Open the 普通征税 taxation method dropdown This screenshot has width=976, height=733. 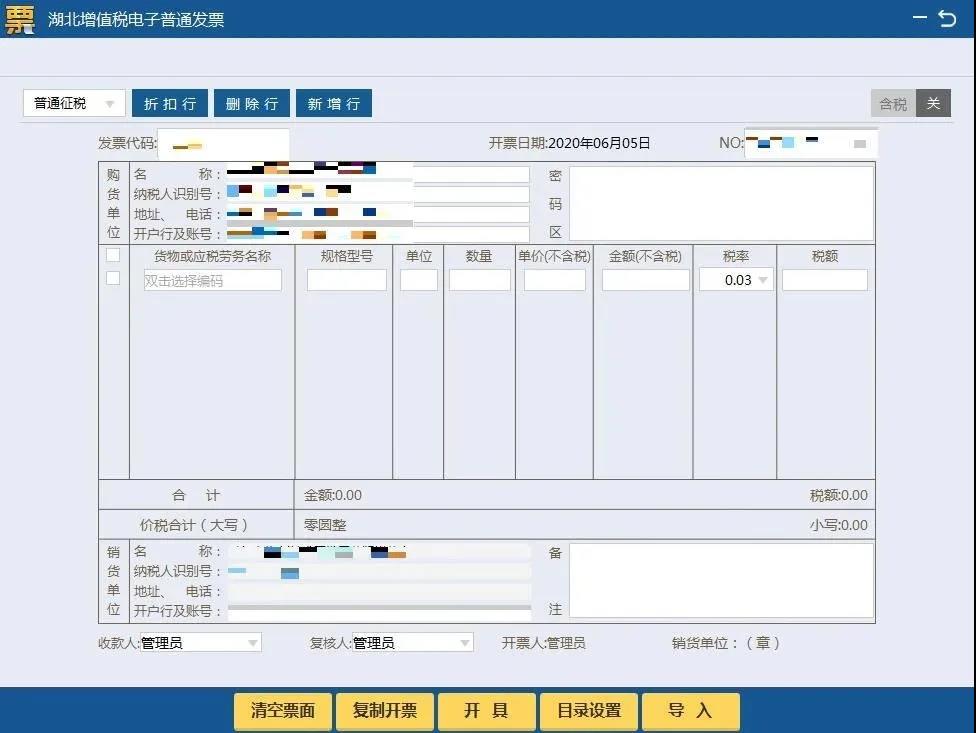click(x=110, y=102)
